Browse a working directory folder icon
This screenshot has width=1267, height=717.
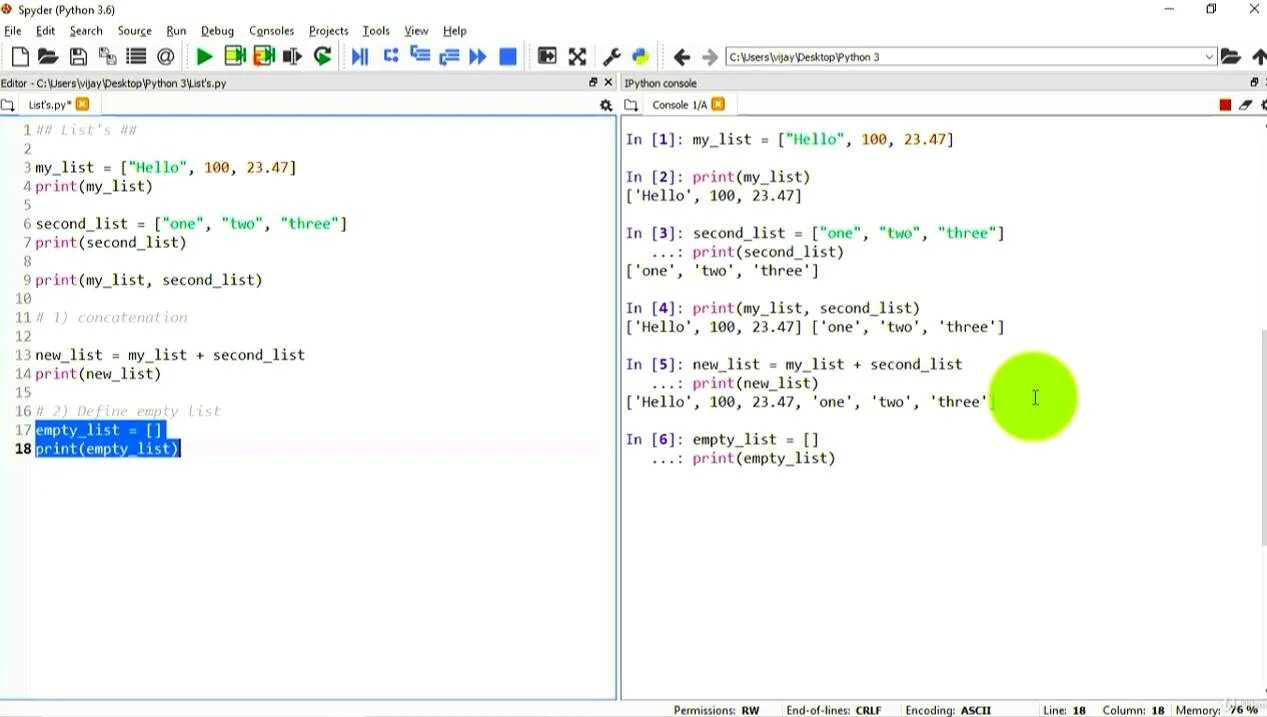1231,57
